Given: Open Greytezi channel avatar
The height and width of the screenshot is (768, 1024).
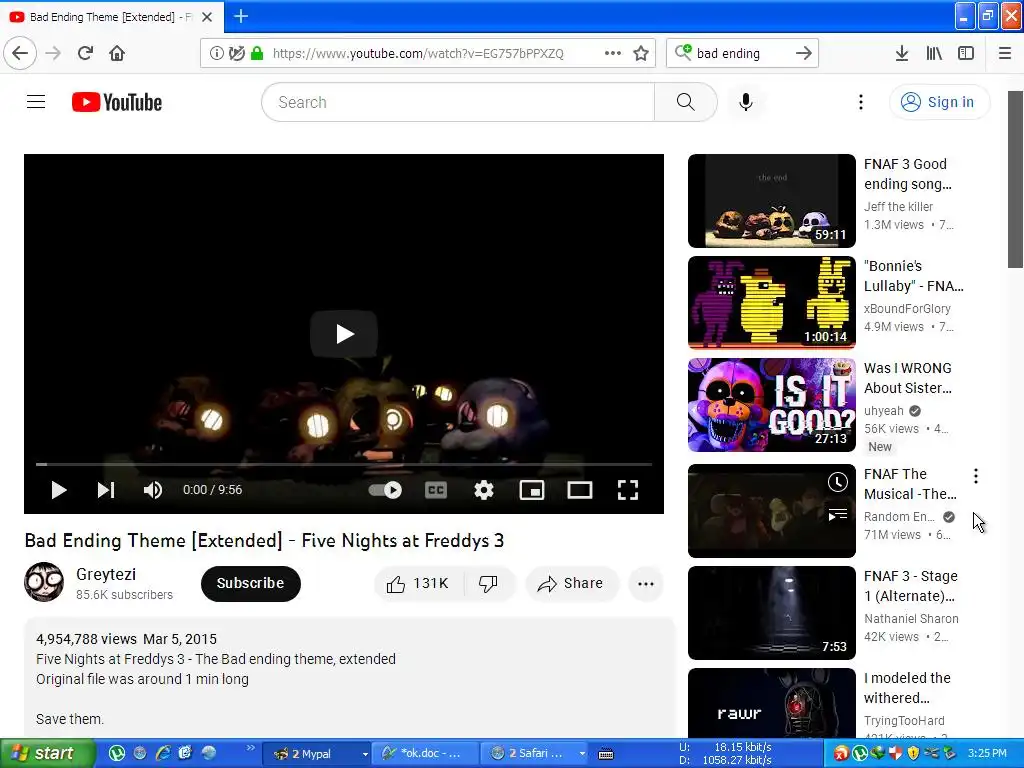Looking at the screenshot, I should (44, 582).
